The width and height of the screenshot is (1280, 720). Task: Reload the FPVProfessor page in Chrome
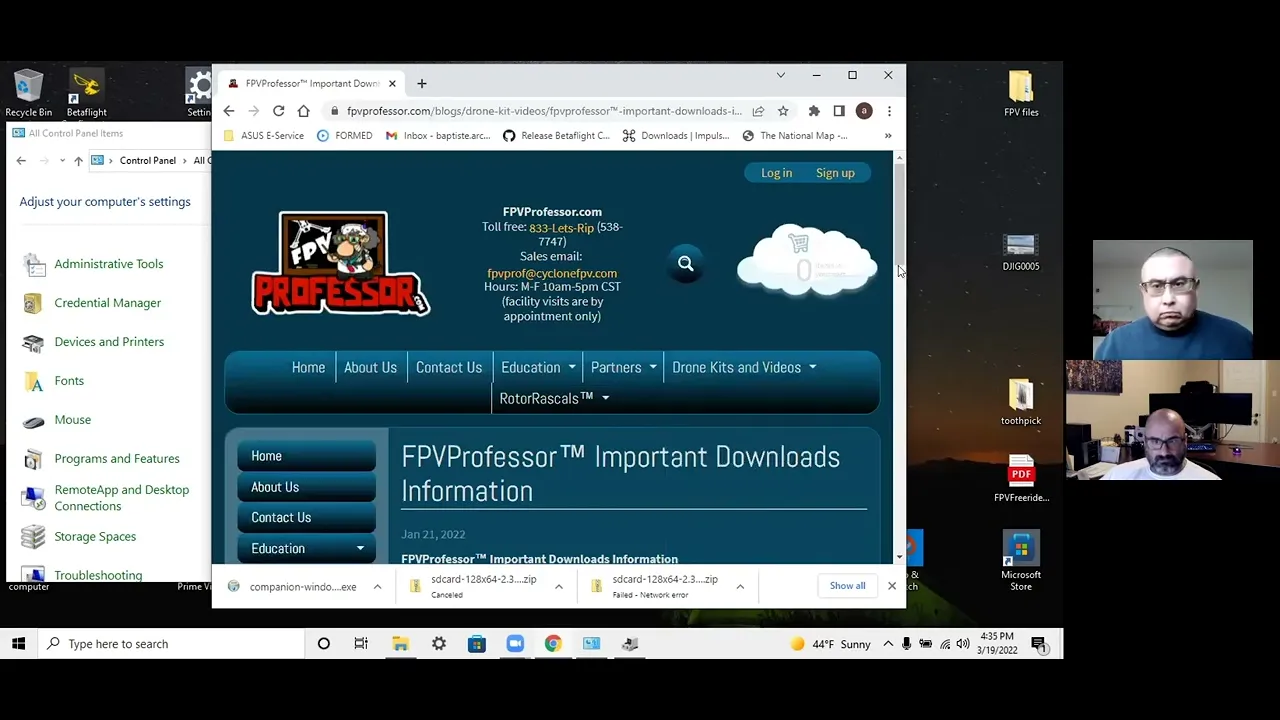pyautogui.click(x=279, y=111)
